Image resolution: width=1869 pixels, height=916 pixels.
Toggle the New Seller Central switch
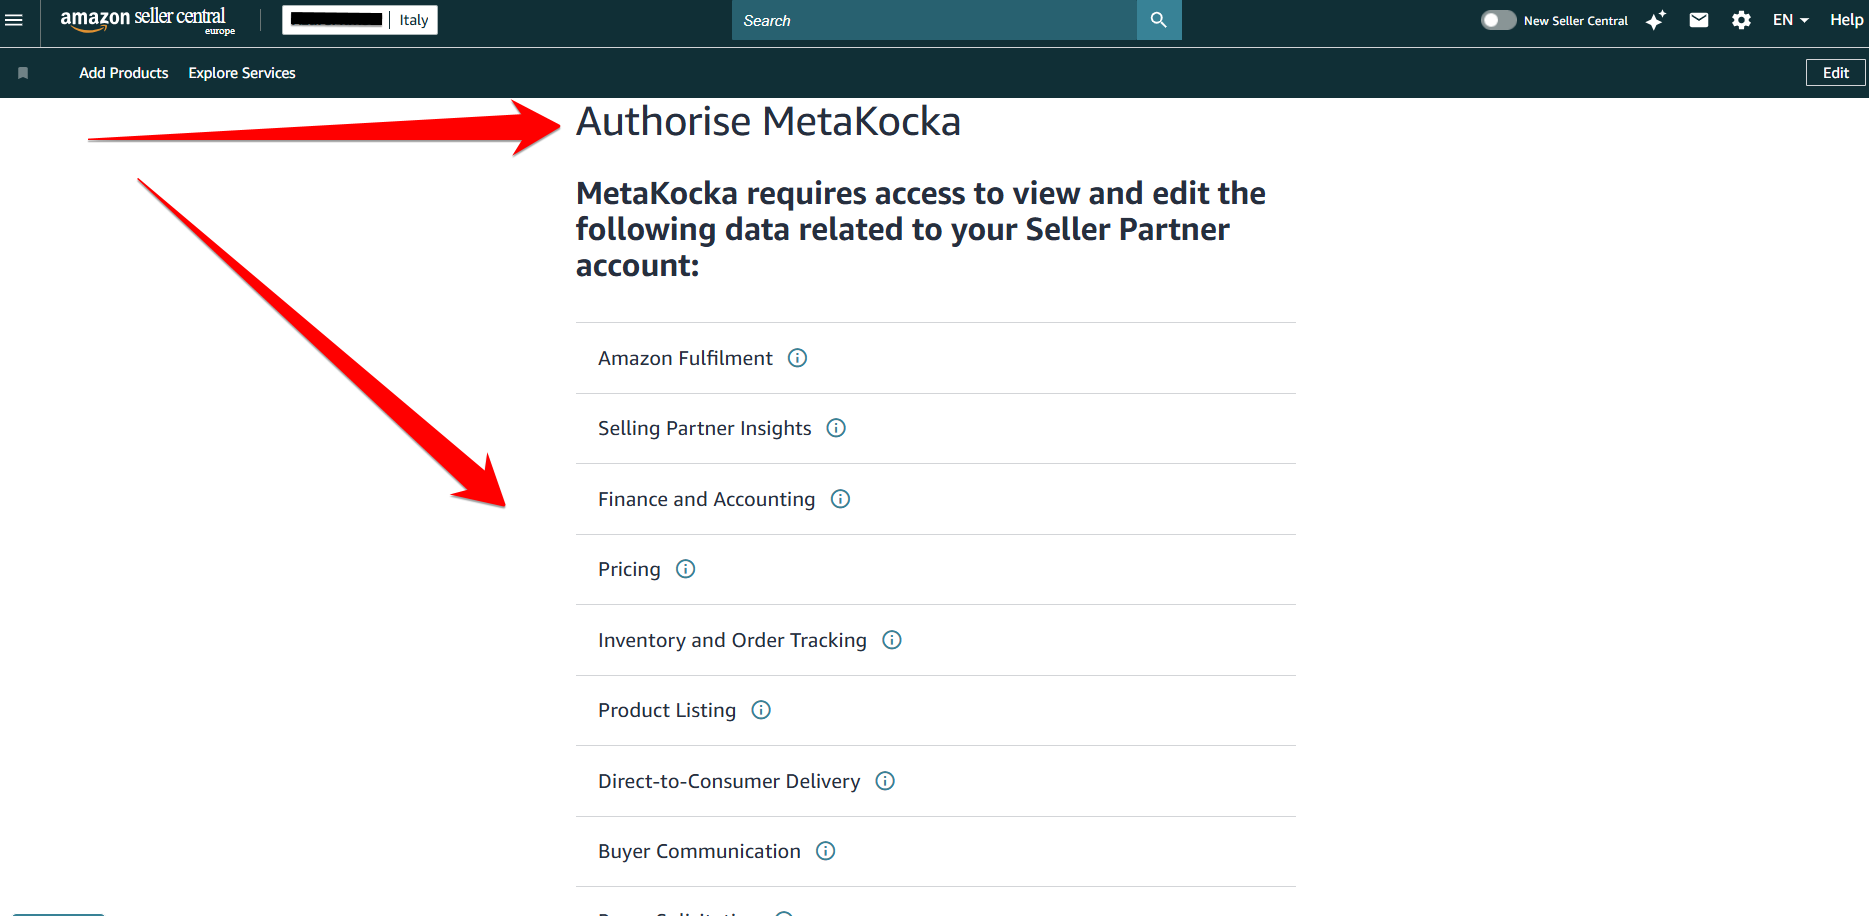(1498, 20)
